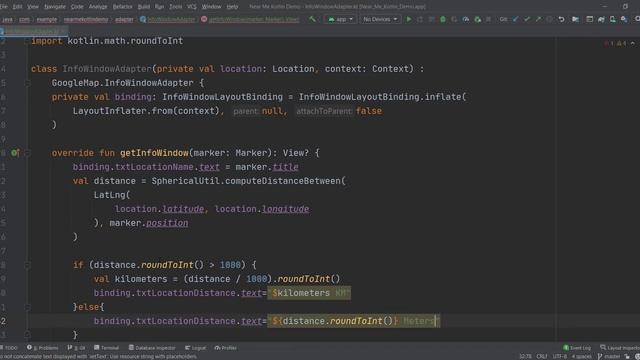Open the Profiler tool window
The image size is (640, 360).
pyautogui.click(x=226, y=348)
